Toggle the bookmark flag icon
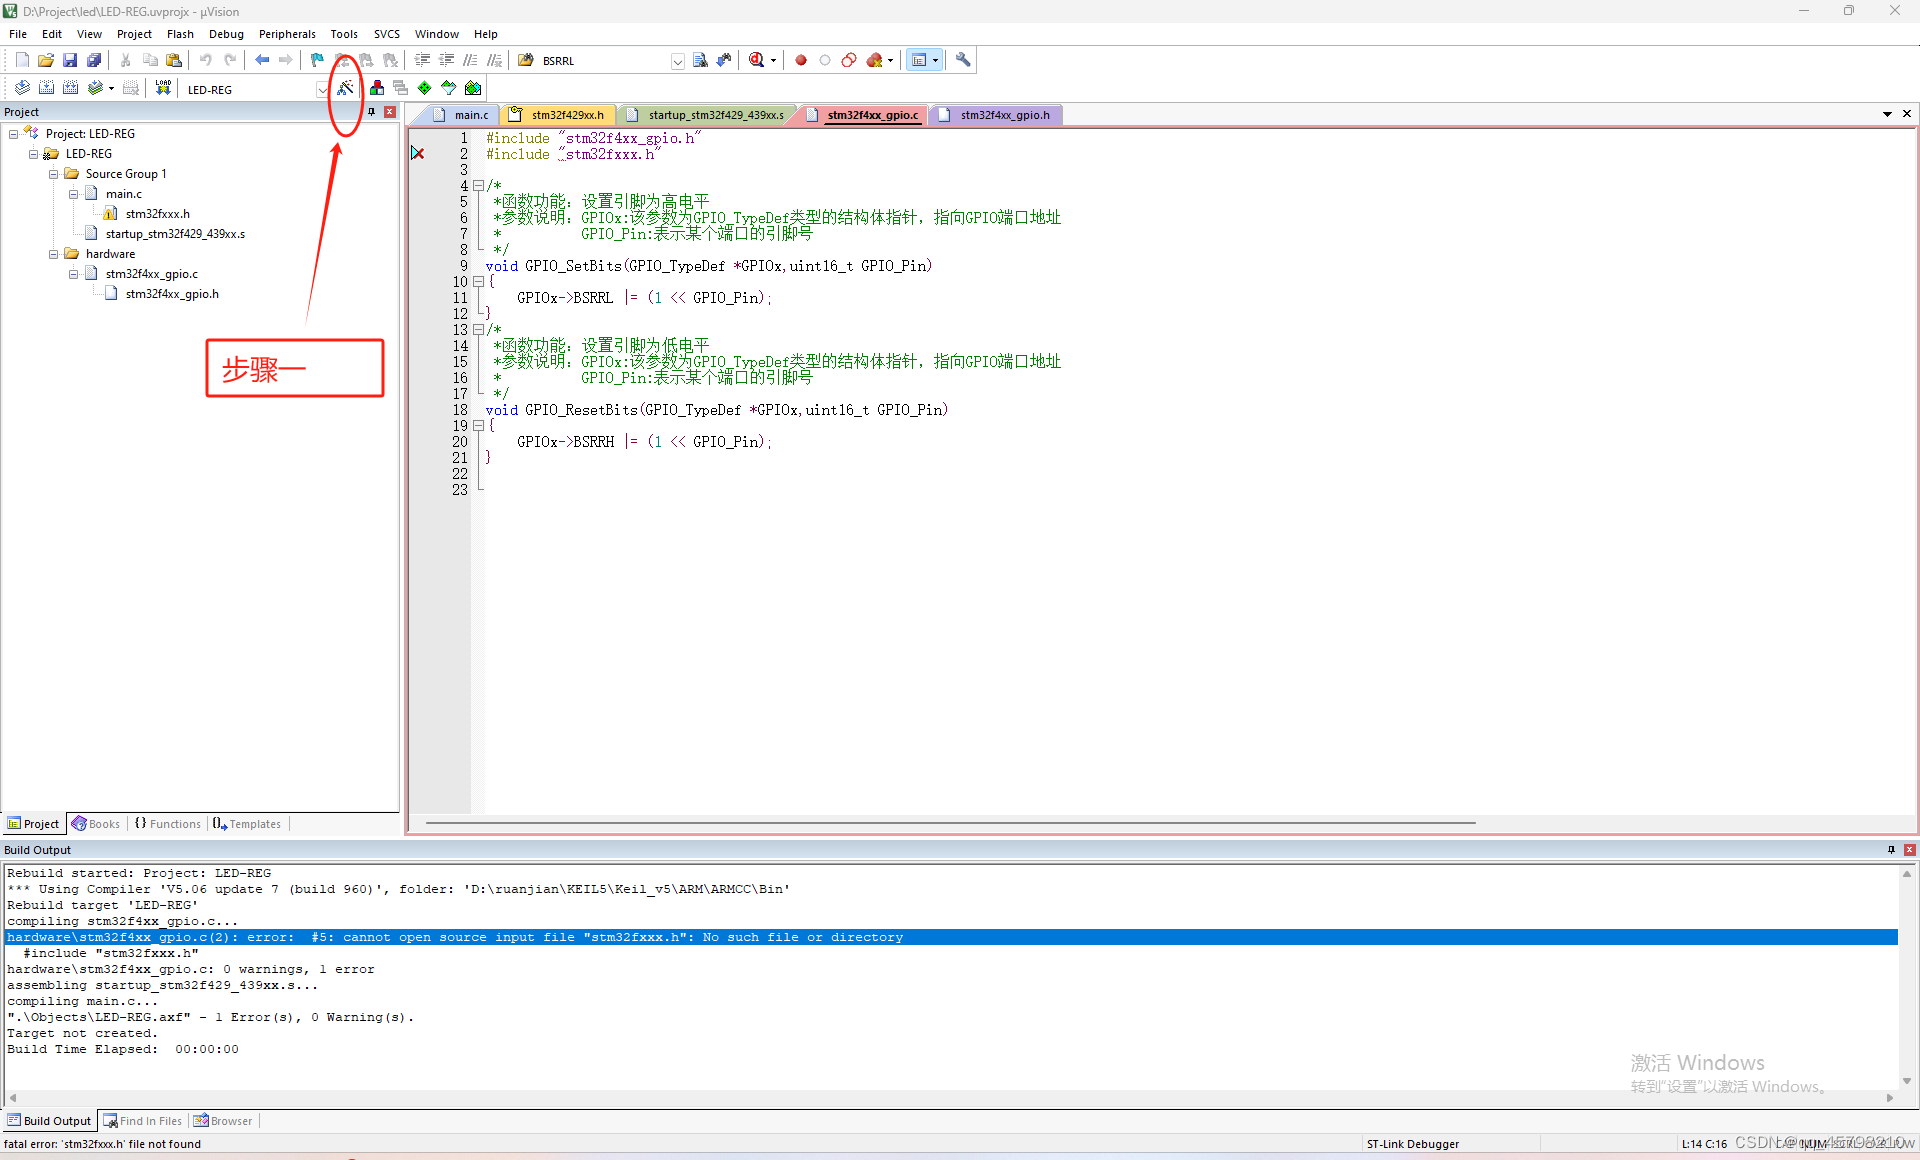 pyautogui.click(x=317, y=60)
